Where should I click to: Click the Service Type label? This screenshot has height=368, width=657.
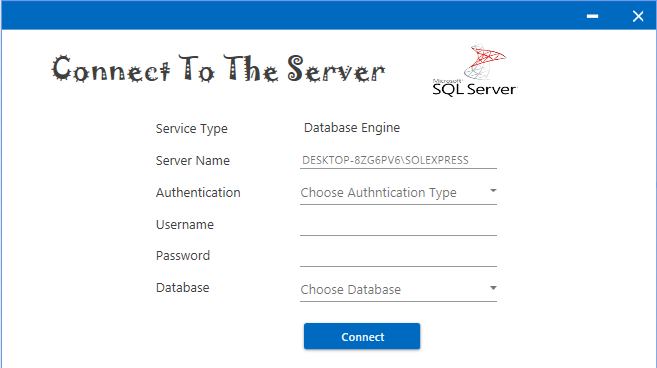pos(191,129)
